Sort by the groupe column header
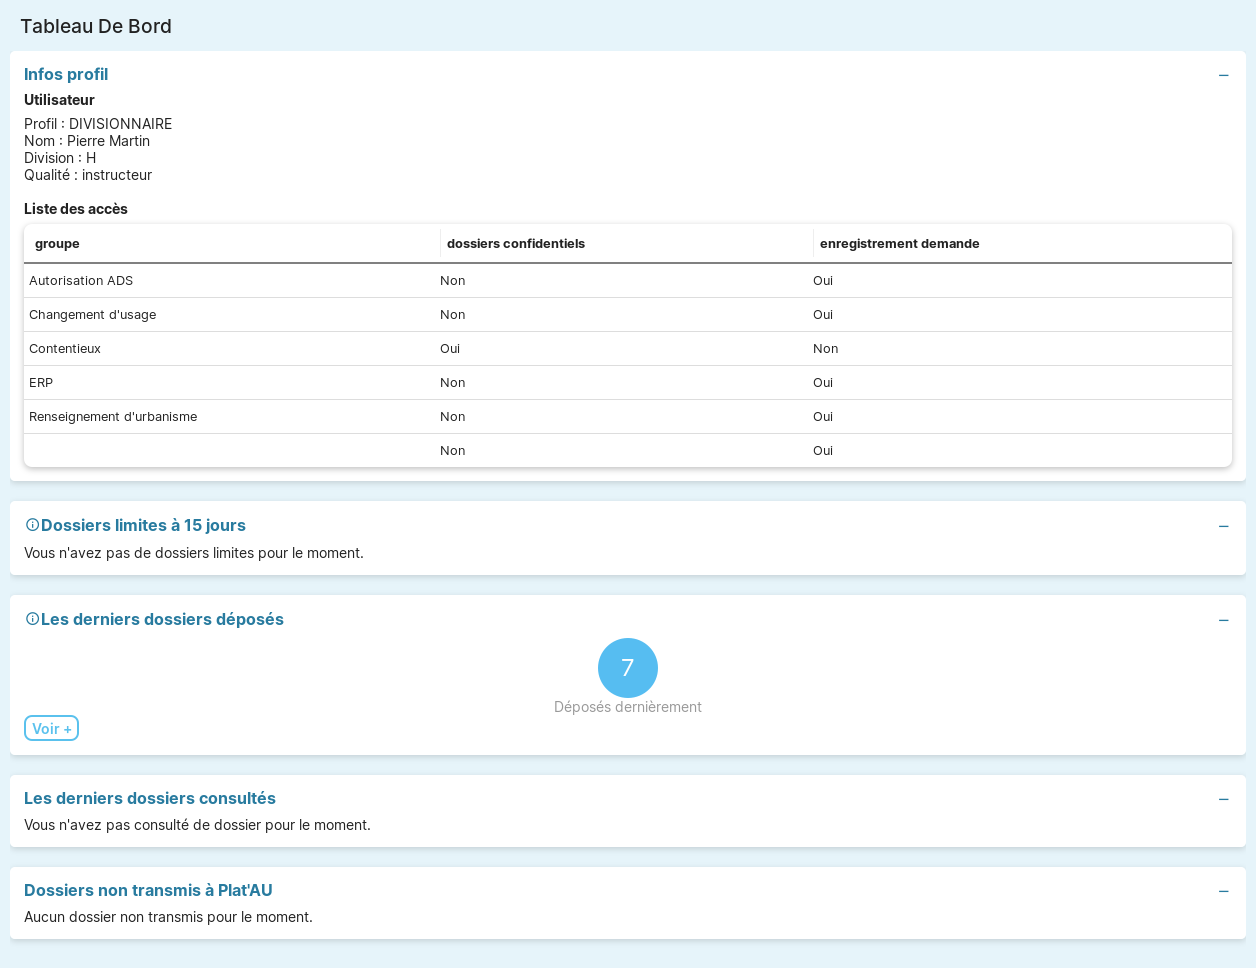Image resolution: width=1256 pixels, height=968 pixels. pos(57,244)
